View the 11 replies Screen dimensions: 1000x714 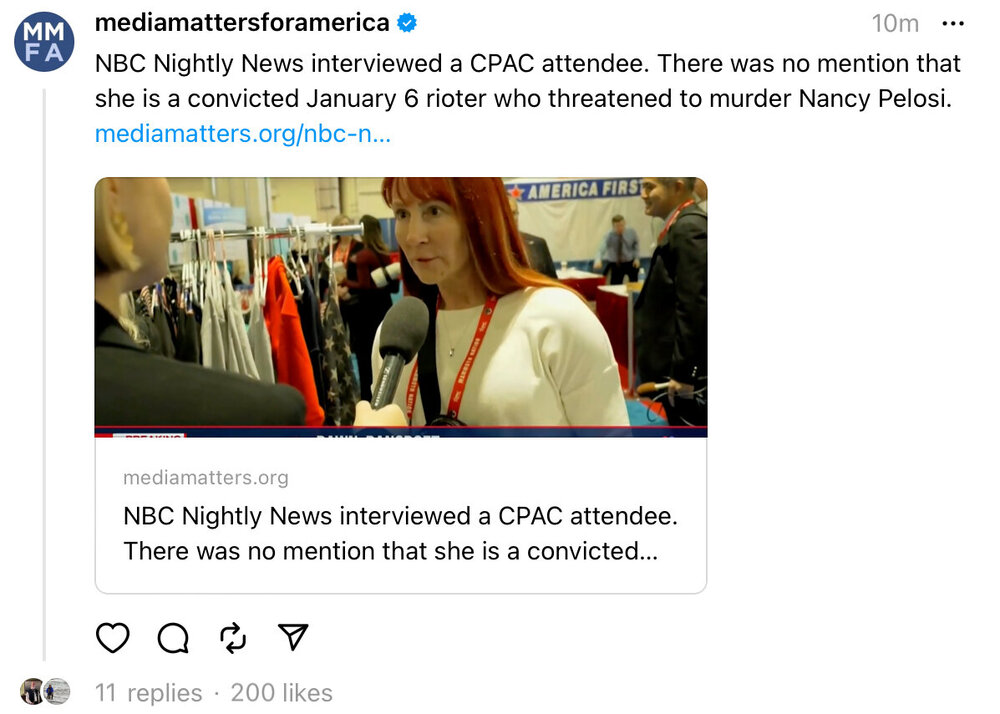click(x=148, y=692)
